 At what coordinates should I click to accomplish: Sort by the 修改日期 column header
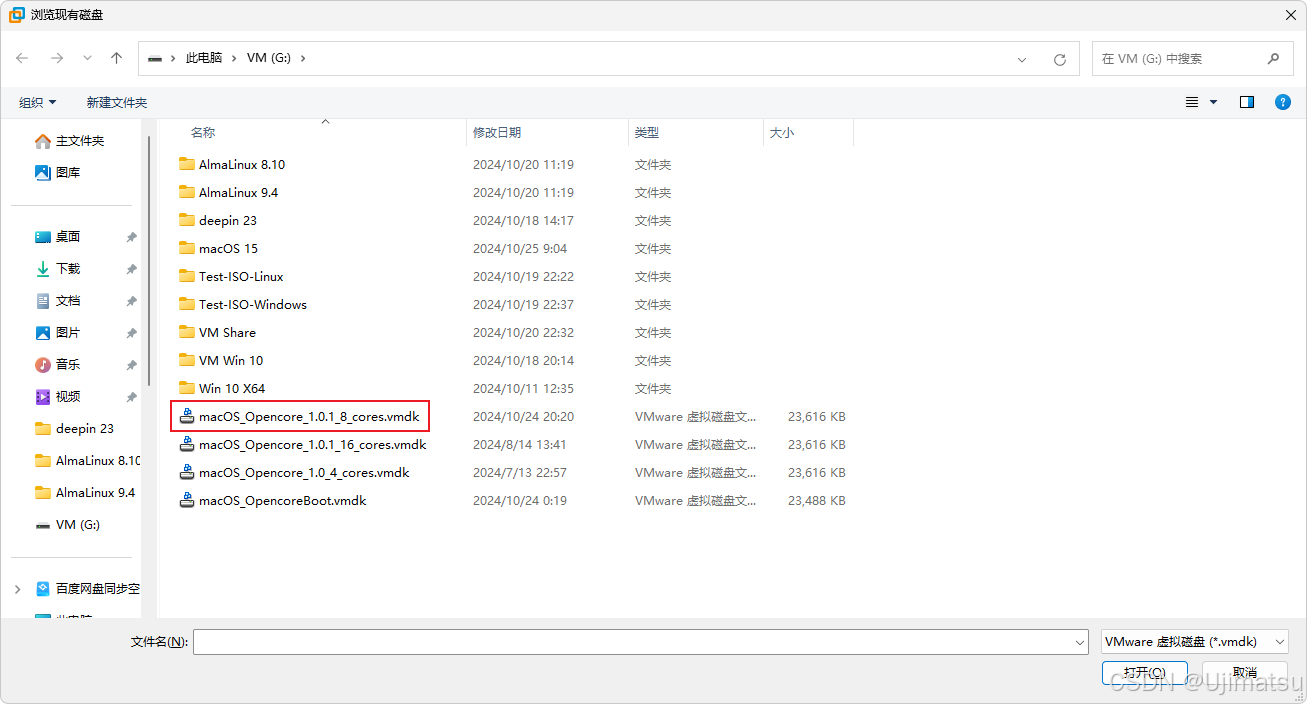(497, 132)
